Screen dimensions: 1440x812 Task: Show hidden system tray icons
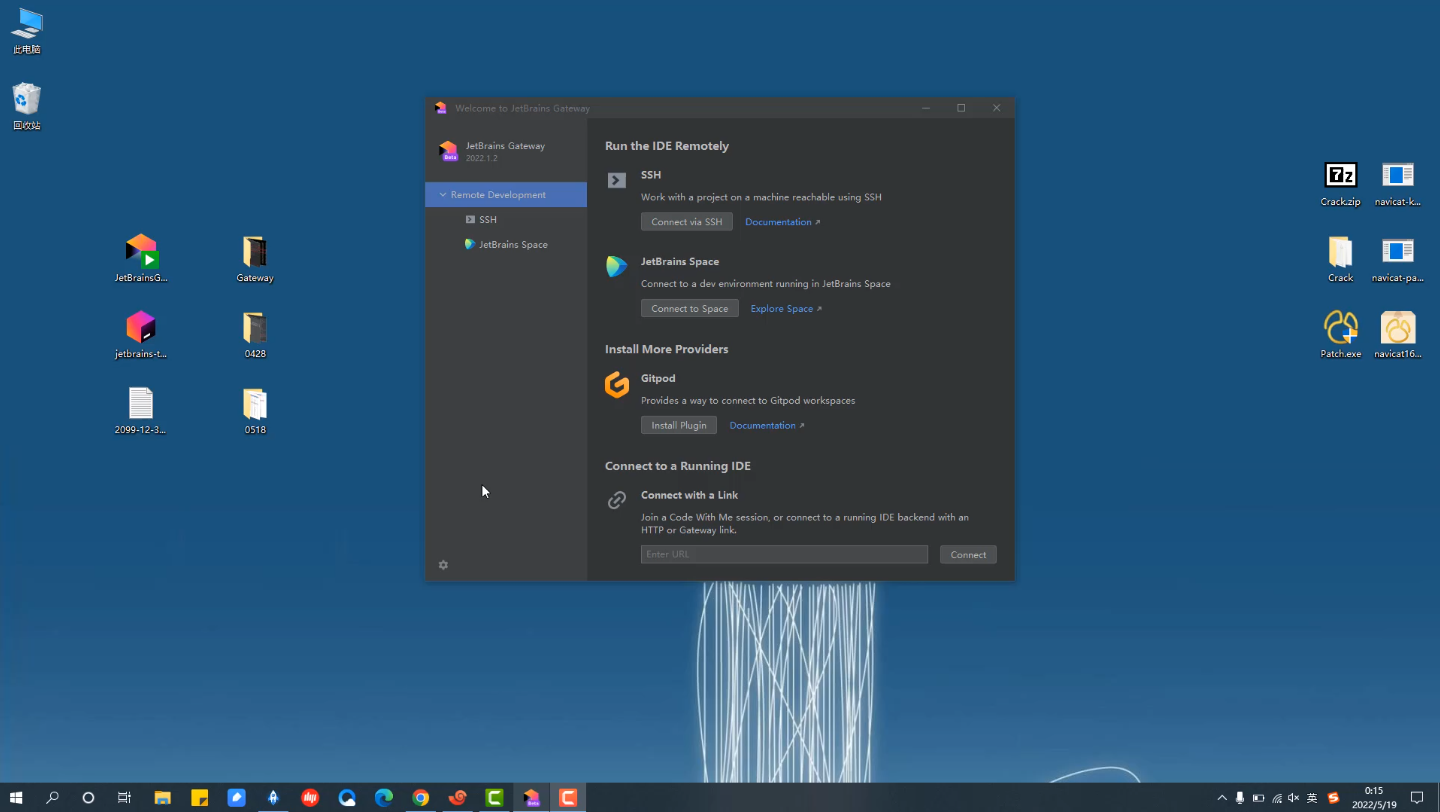(x=1222, y=798)
